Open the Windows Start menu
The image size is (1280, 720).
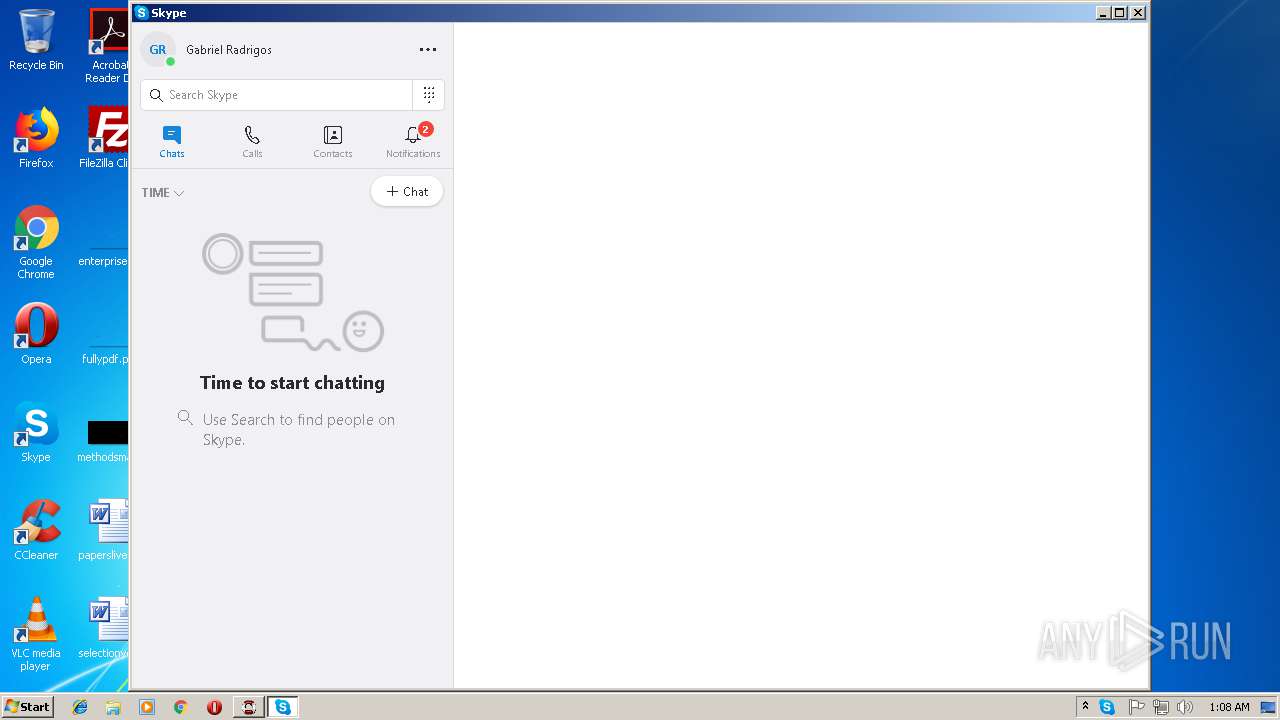[28, 707]
